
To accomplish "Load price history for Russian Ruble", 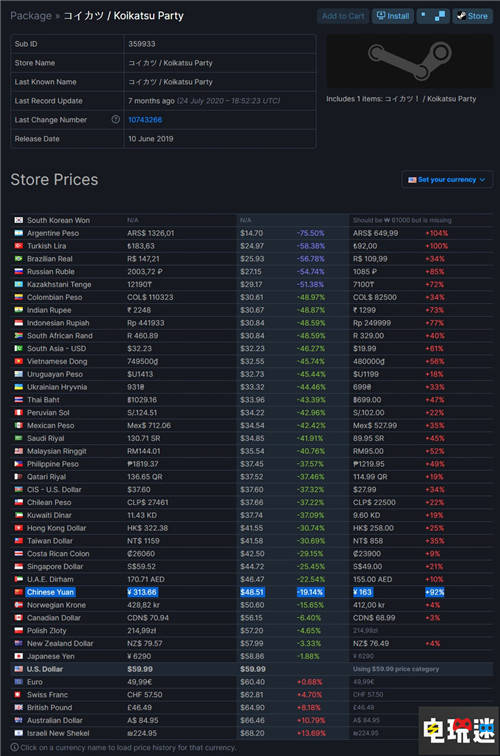I will (51, 272).
